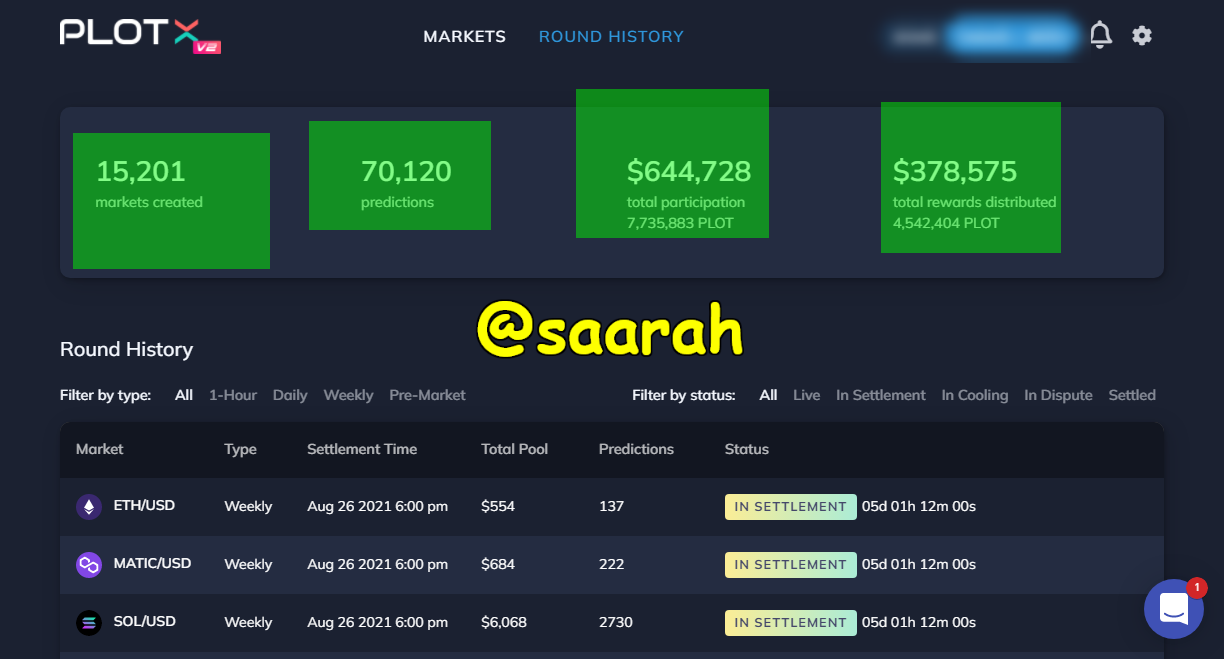The height and width of the screenshot is (659, 1224).
Task: Click the ETH/USD settlement time
Action: [x=378, y=507]
